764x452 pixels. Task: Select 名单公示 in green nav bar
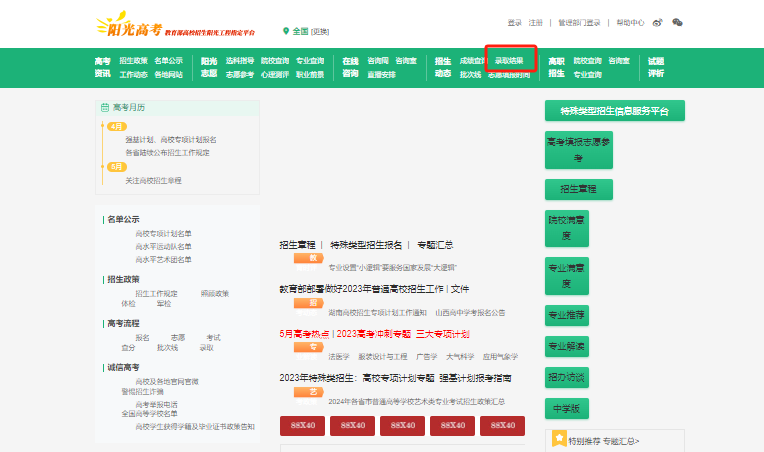[x=169, y=61]
